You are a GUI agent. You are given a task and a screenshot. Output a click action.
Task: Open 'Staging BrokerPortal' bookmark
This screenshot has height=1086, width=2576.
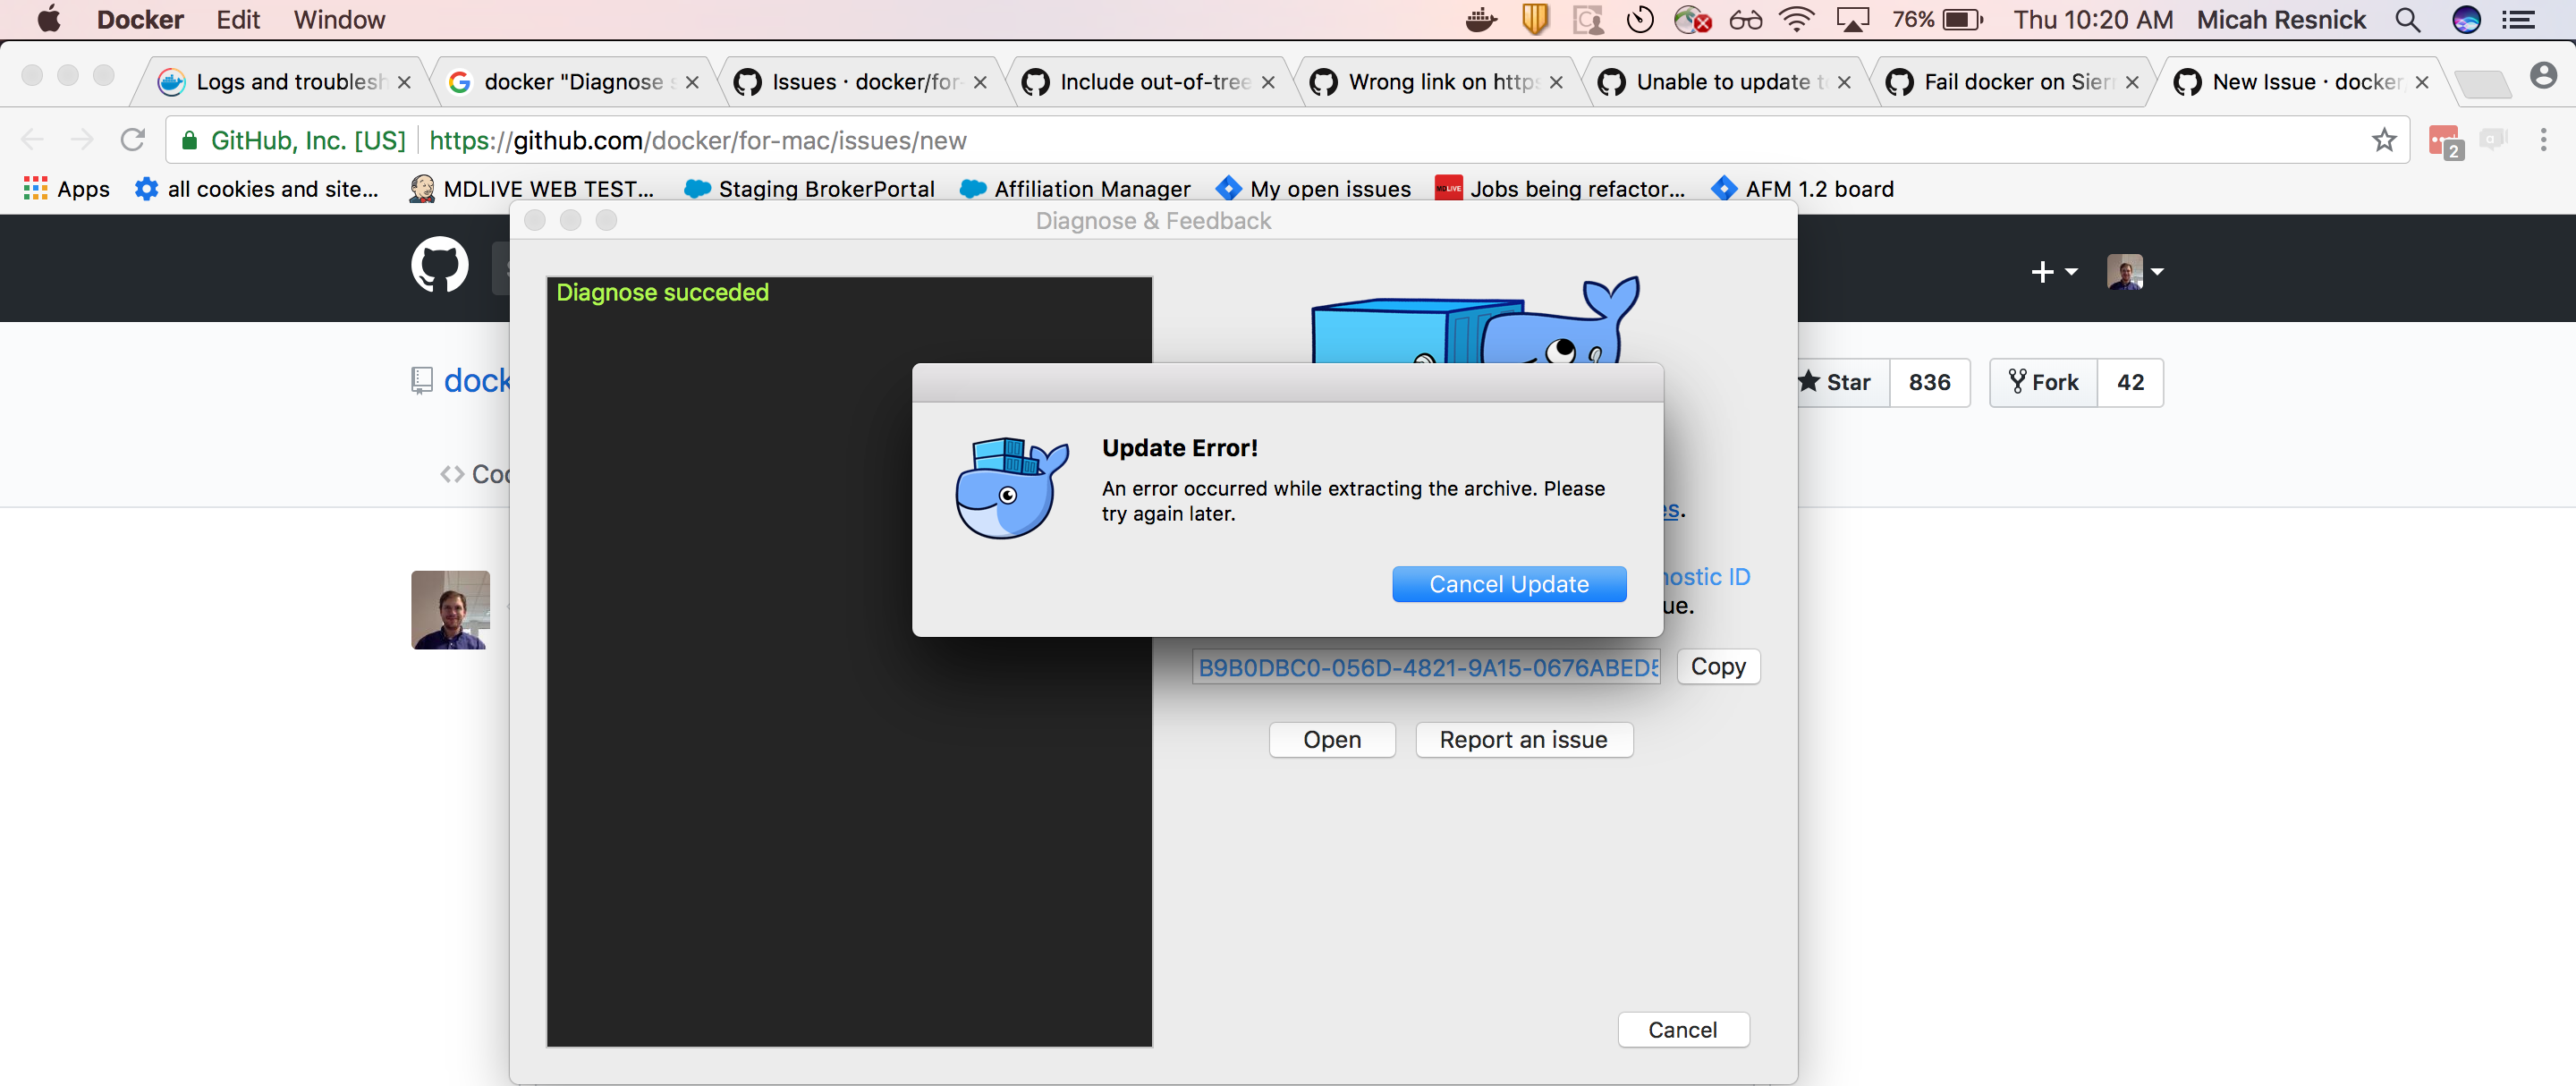pyautogui.click(x=809, y=189)
